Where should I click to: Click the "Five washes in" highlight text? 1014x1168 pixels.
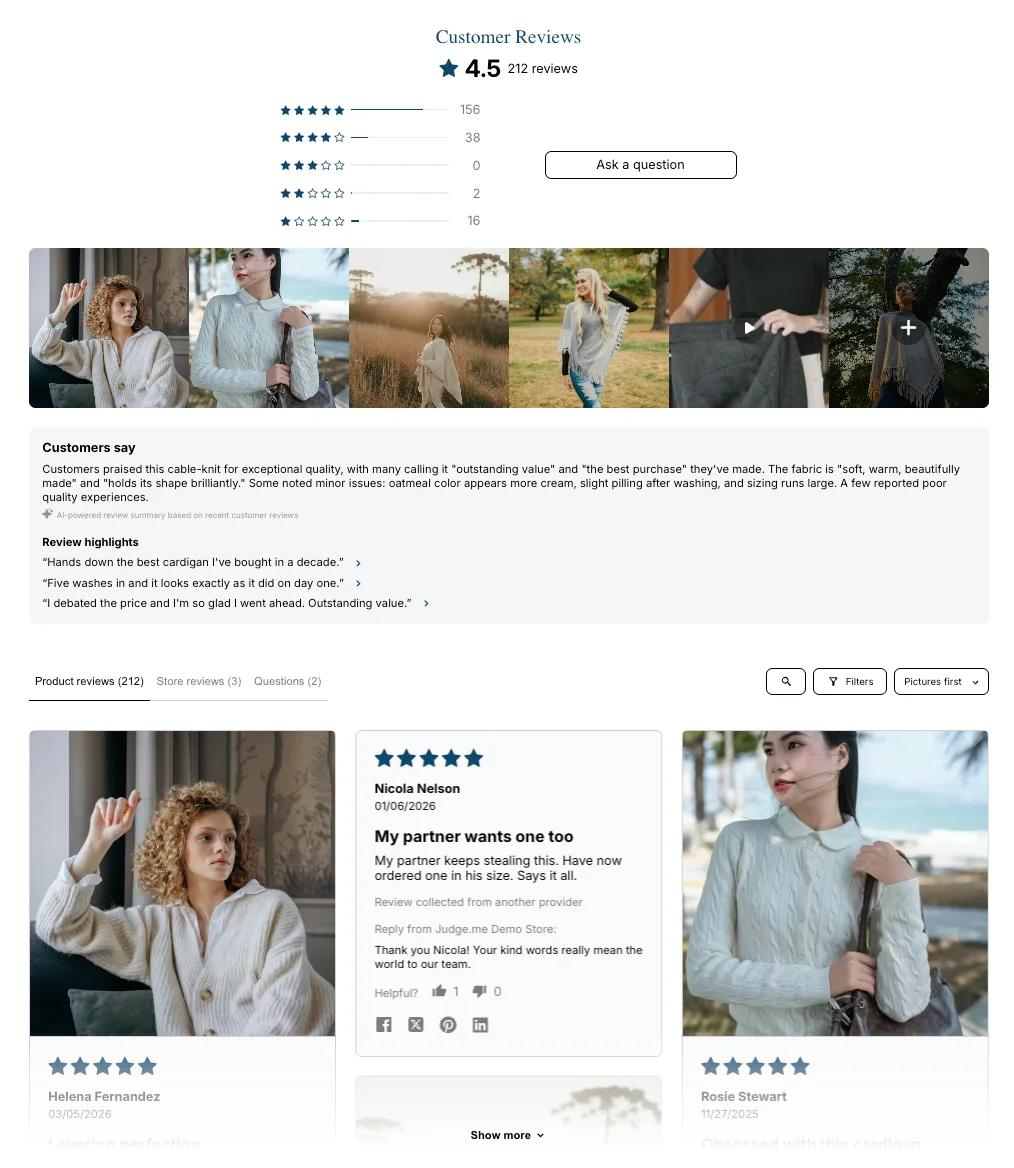pos(193,583)
